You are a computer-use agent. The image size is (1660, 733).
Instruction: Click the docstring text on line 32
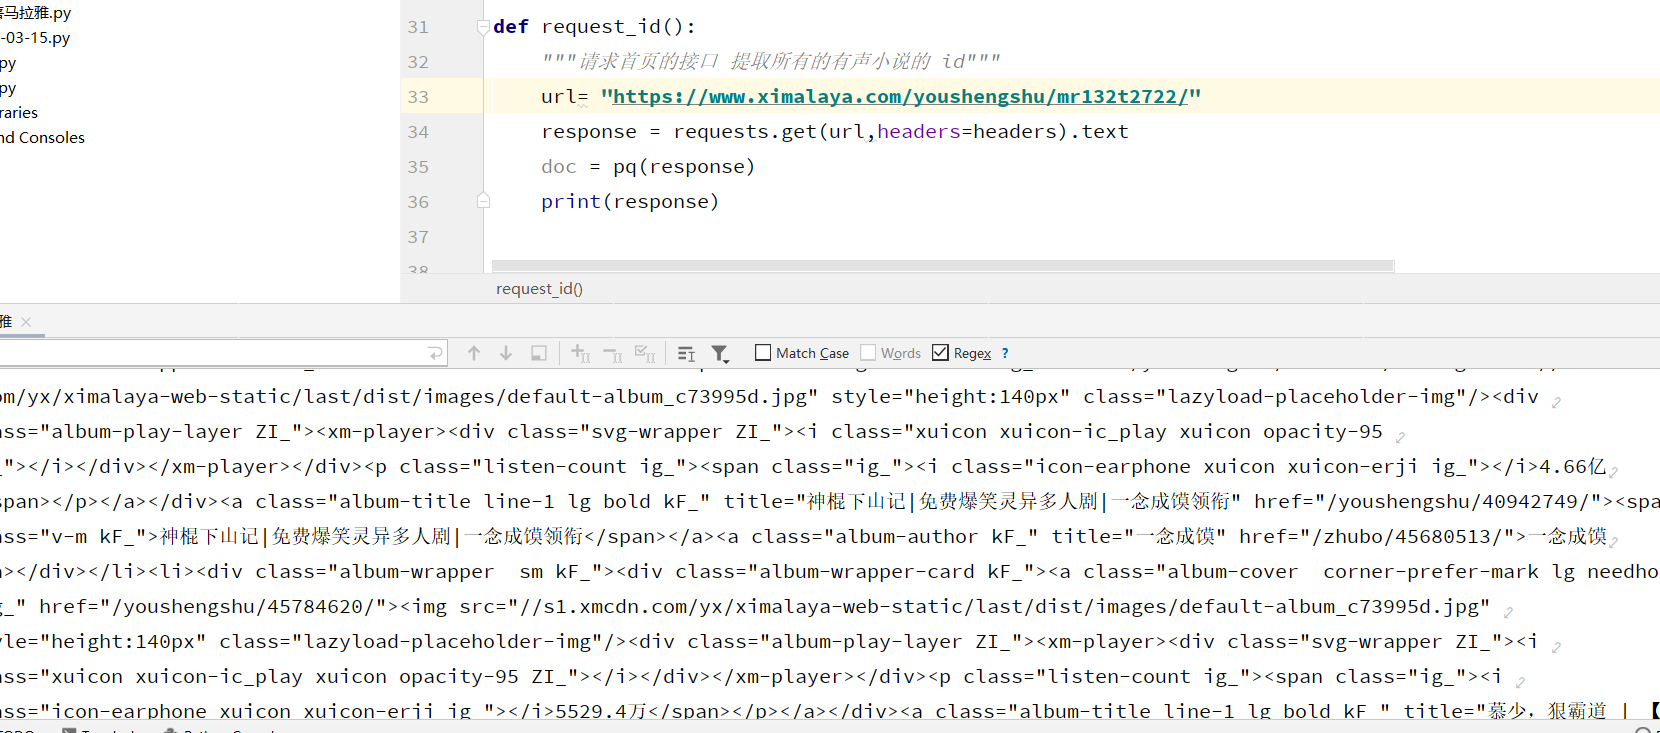click(x=770, y=62)
